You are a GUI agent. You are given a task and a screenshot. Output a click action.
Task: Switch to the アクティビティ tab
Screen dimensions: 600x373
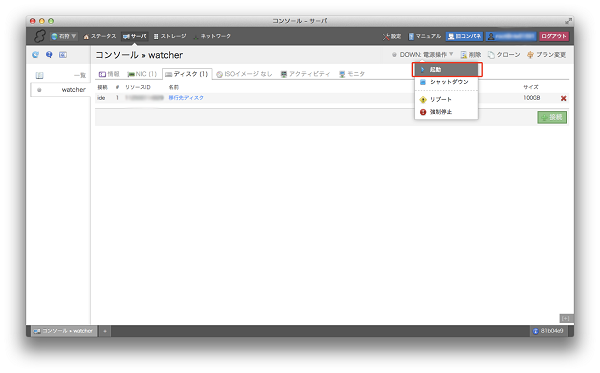pyautogui.click(x=305, y=74)
